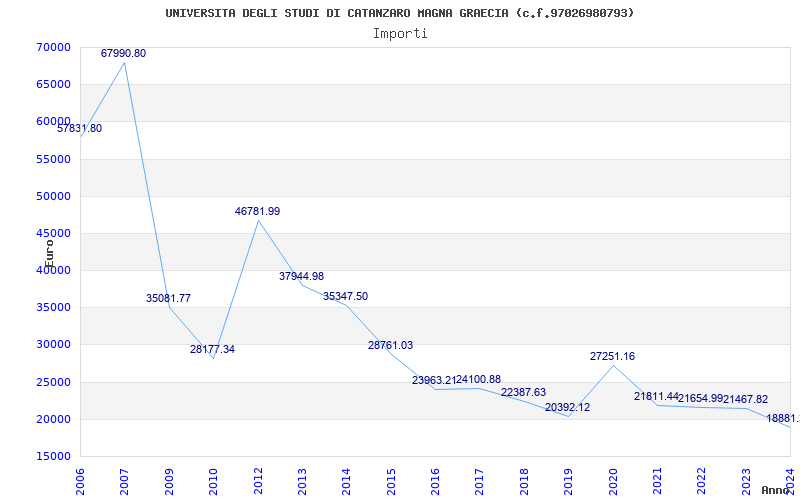This screenshot has height=500, width=800.
Task: Select the 46781.99 peak label
Action: [258, 211]
